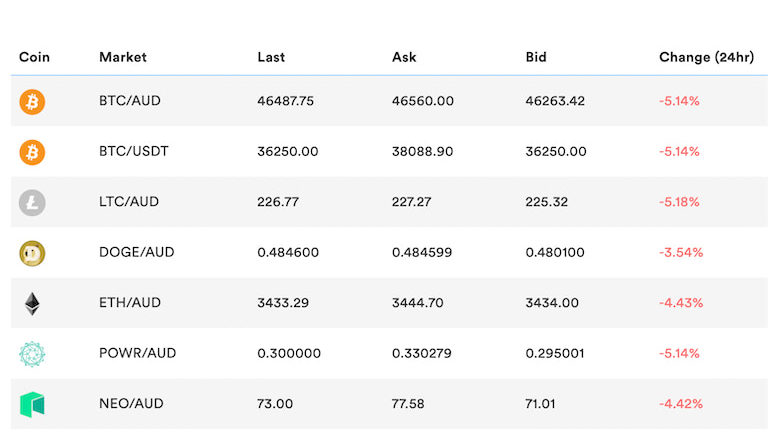This screenshot has height=432, width=768.
Task: Click the Bitcoin icon in BTC/AUD row
Action: pyautogui.click(x=32, y=101)
